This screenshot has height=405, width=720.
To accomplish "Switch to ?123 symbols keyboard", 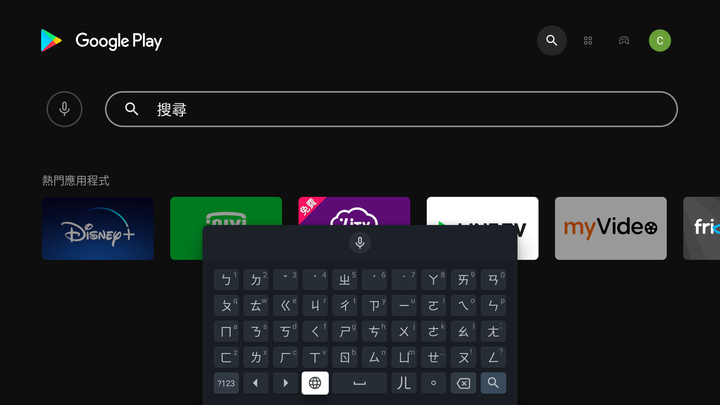I will point(226,383).
